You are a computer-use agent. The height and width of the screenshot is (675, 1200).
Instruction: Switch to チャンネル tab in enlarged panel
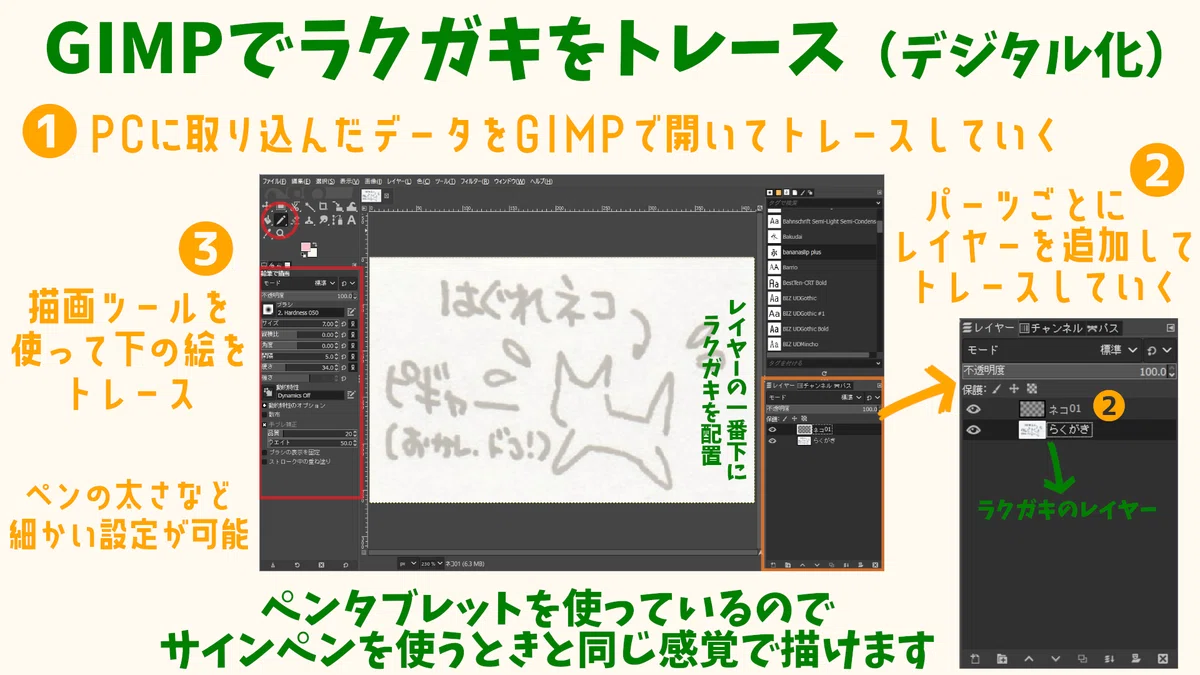(1050, 329)
